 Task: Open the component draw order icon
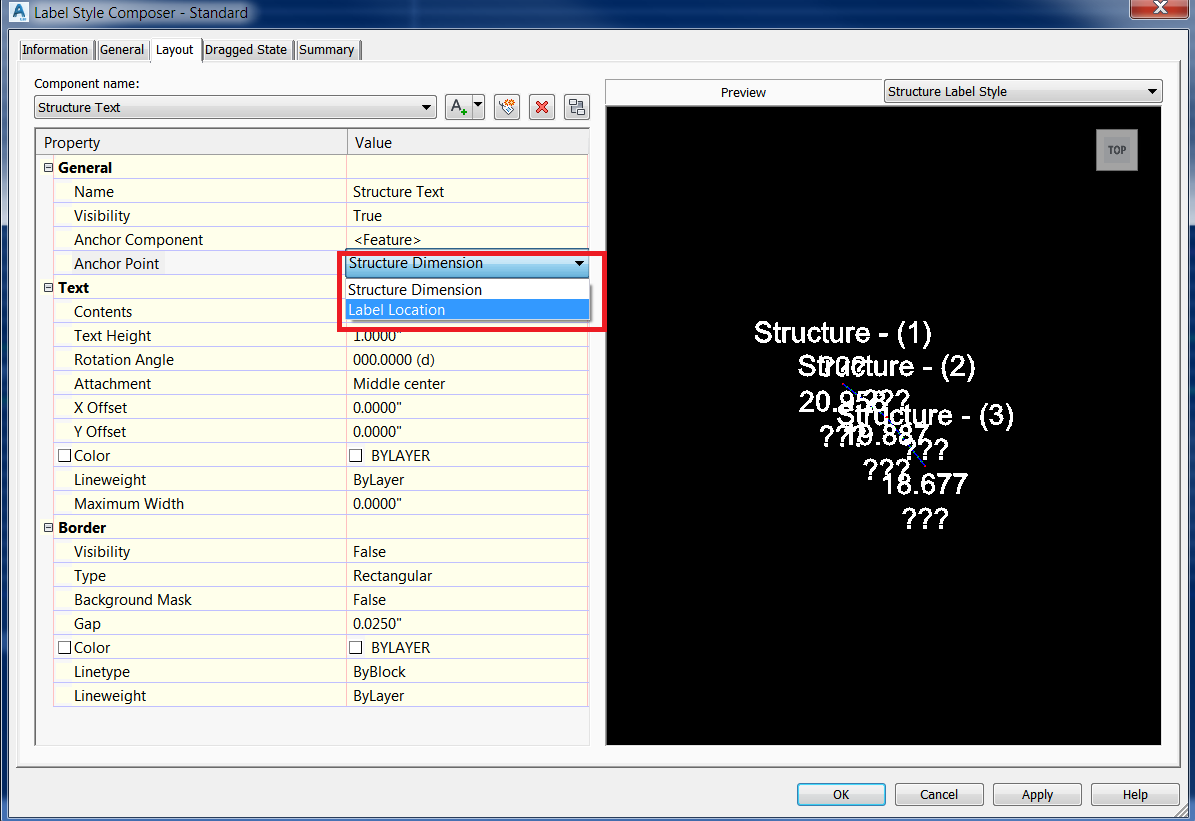pyautogui.click(x=577, y=107)
